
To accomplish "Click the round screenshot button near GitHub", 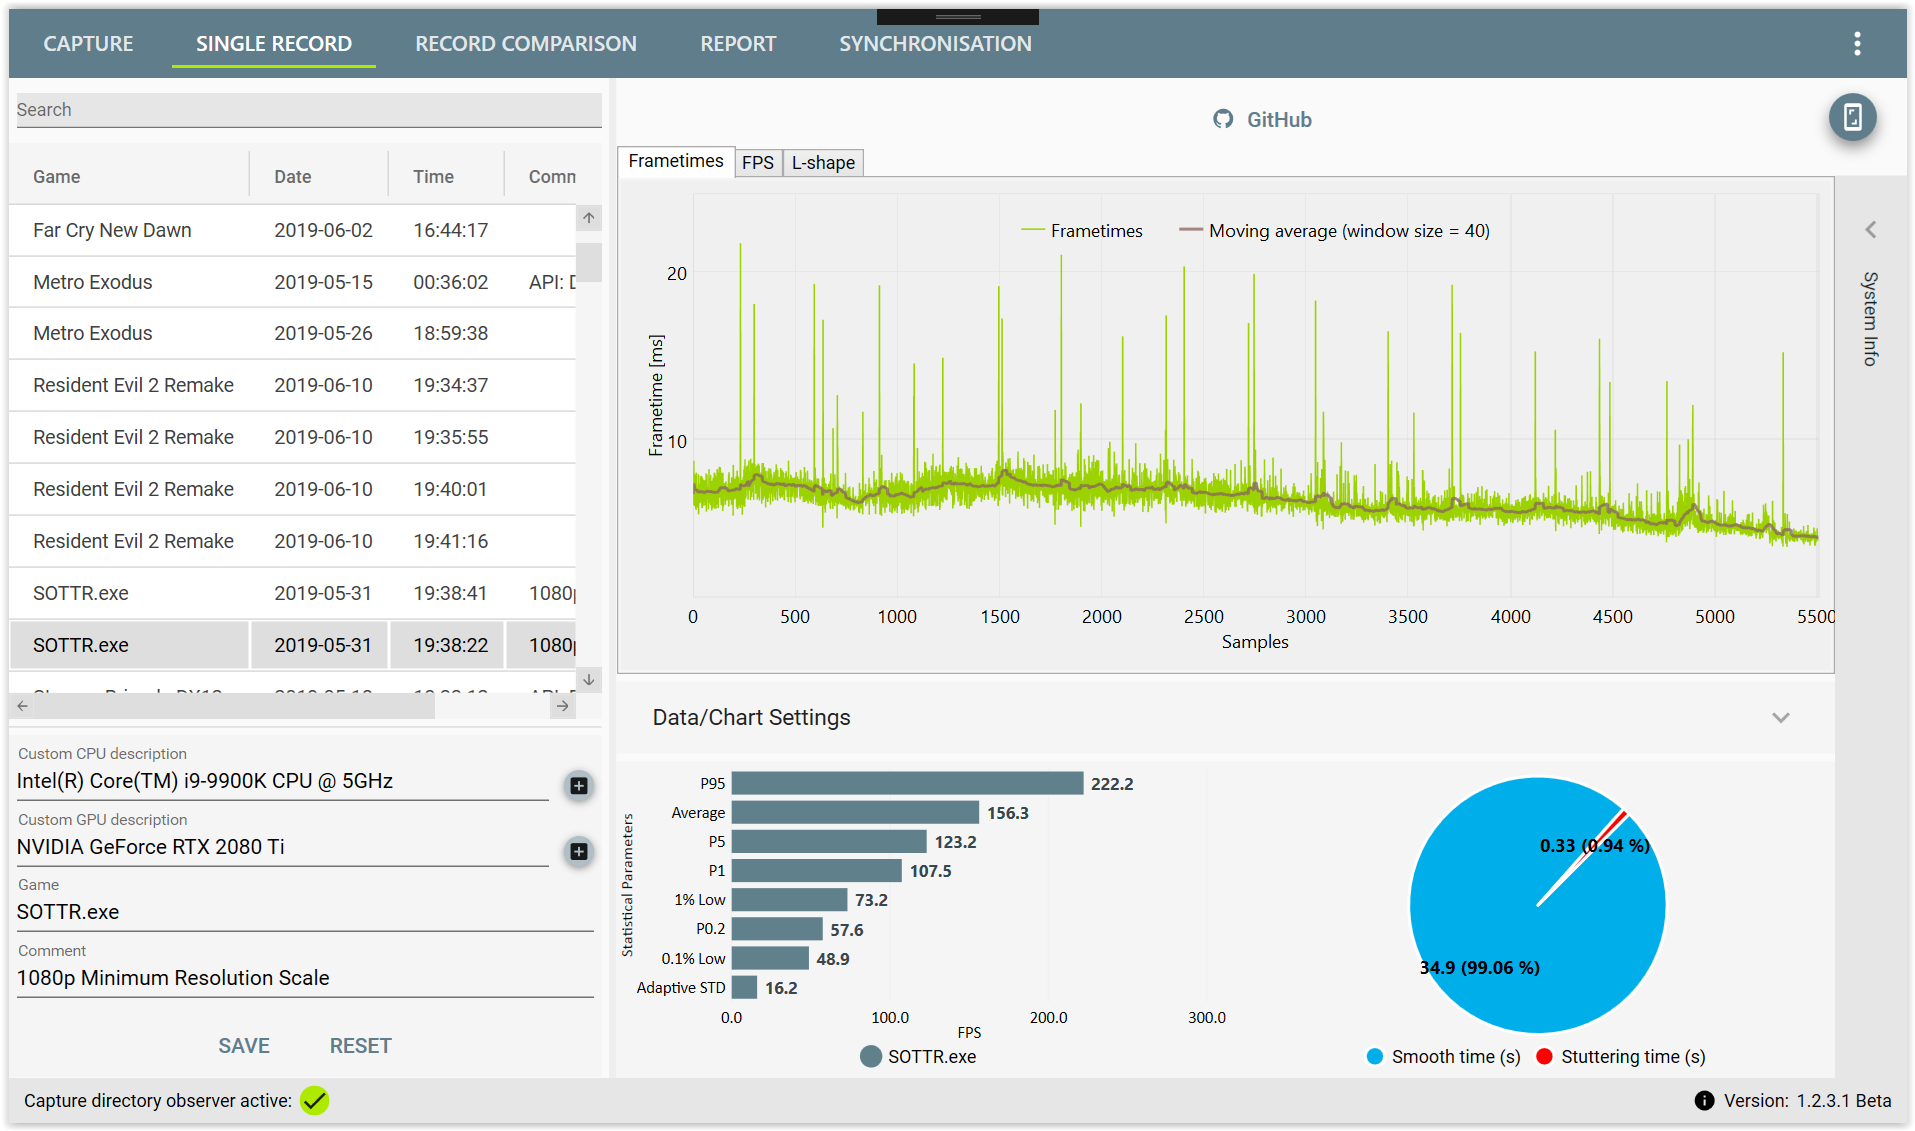I will (1852, 117).
